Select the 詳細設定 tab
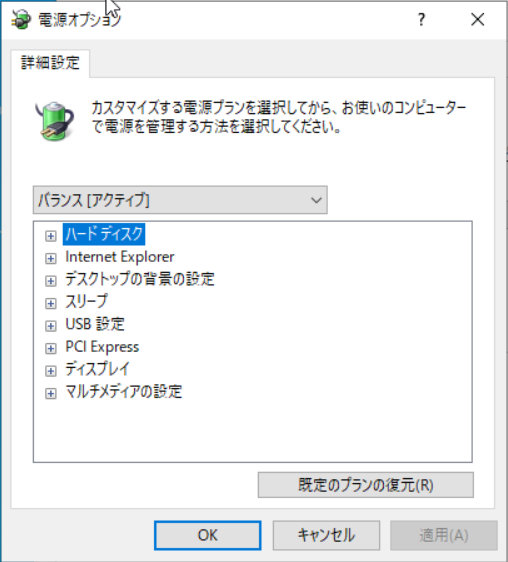 pyautogui.click(x=50, y=63)
